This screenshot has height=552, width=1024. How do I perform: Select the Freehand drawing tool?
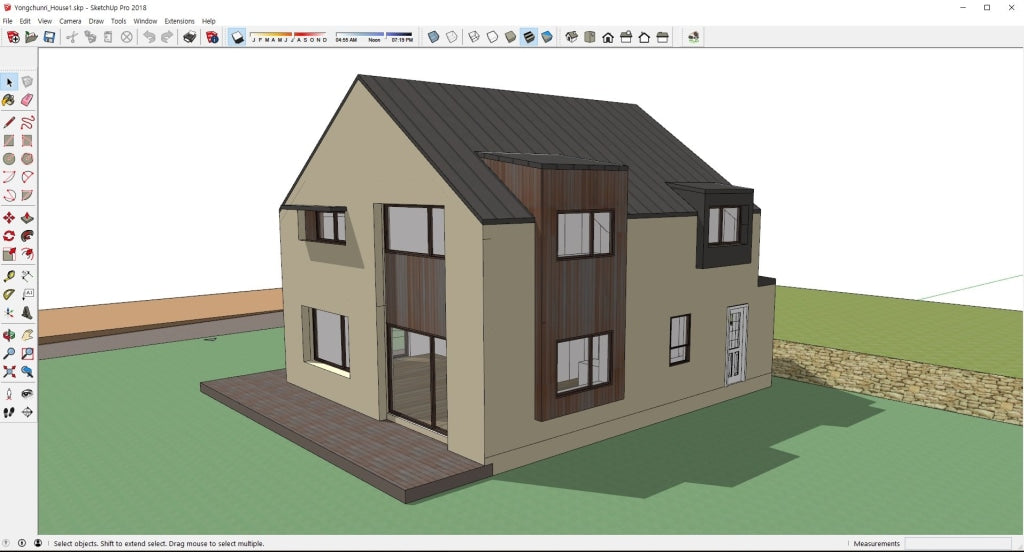click(x=27, y=122)
